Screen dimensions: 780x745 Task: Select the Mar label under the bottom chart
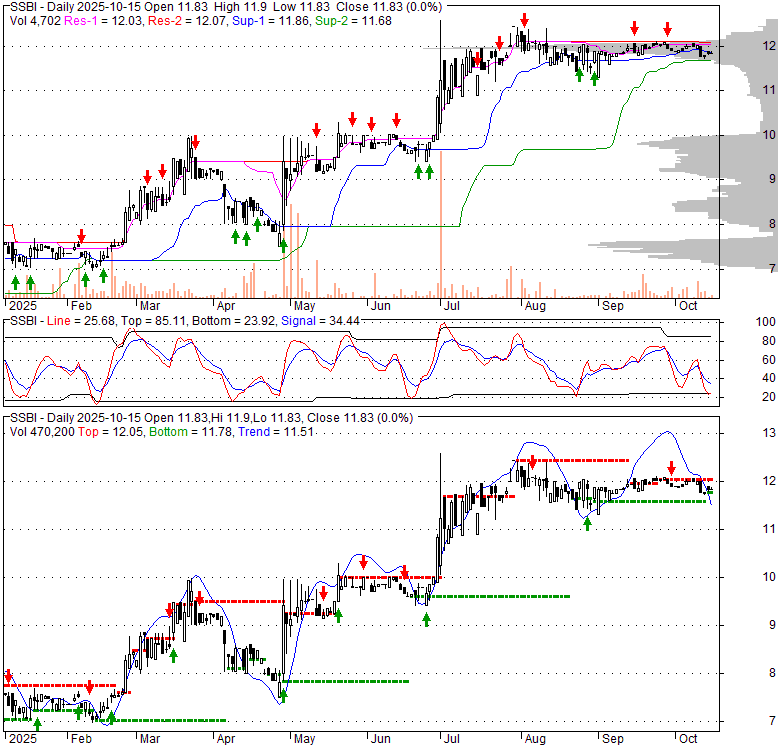point(150,739)
